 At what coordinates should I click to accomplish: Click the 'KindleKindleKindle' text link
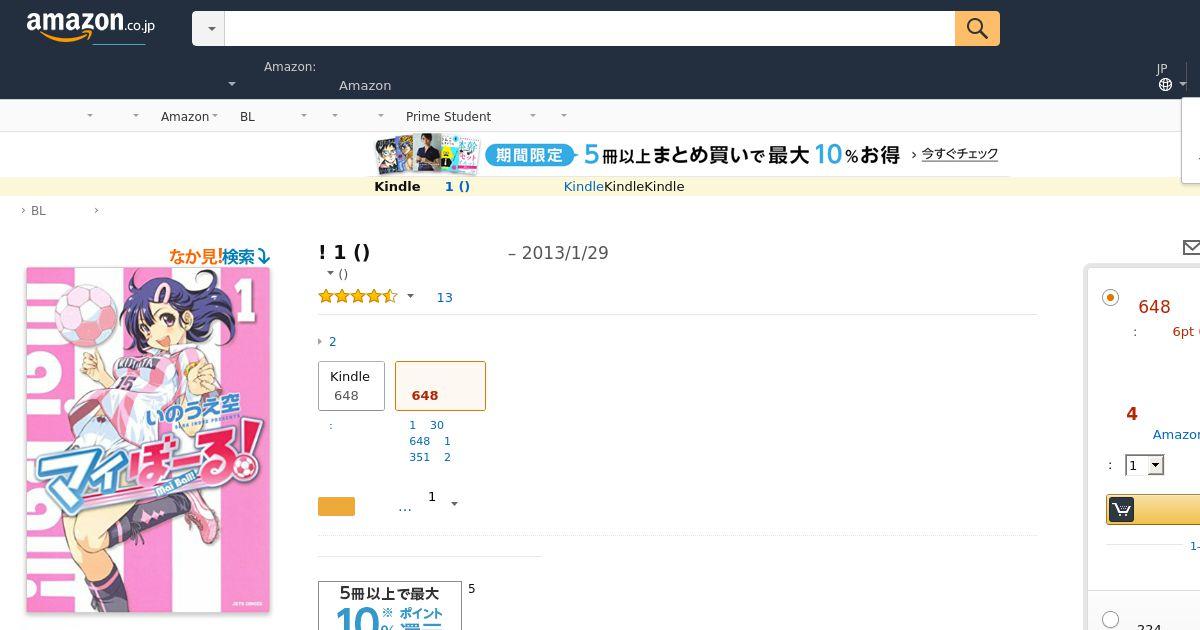tap(624, 186)
